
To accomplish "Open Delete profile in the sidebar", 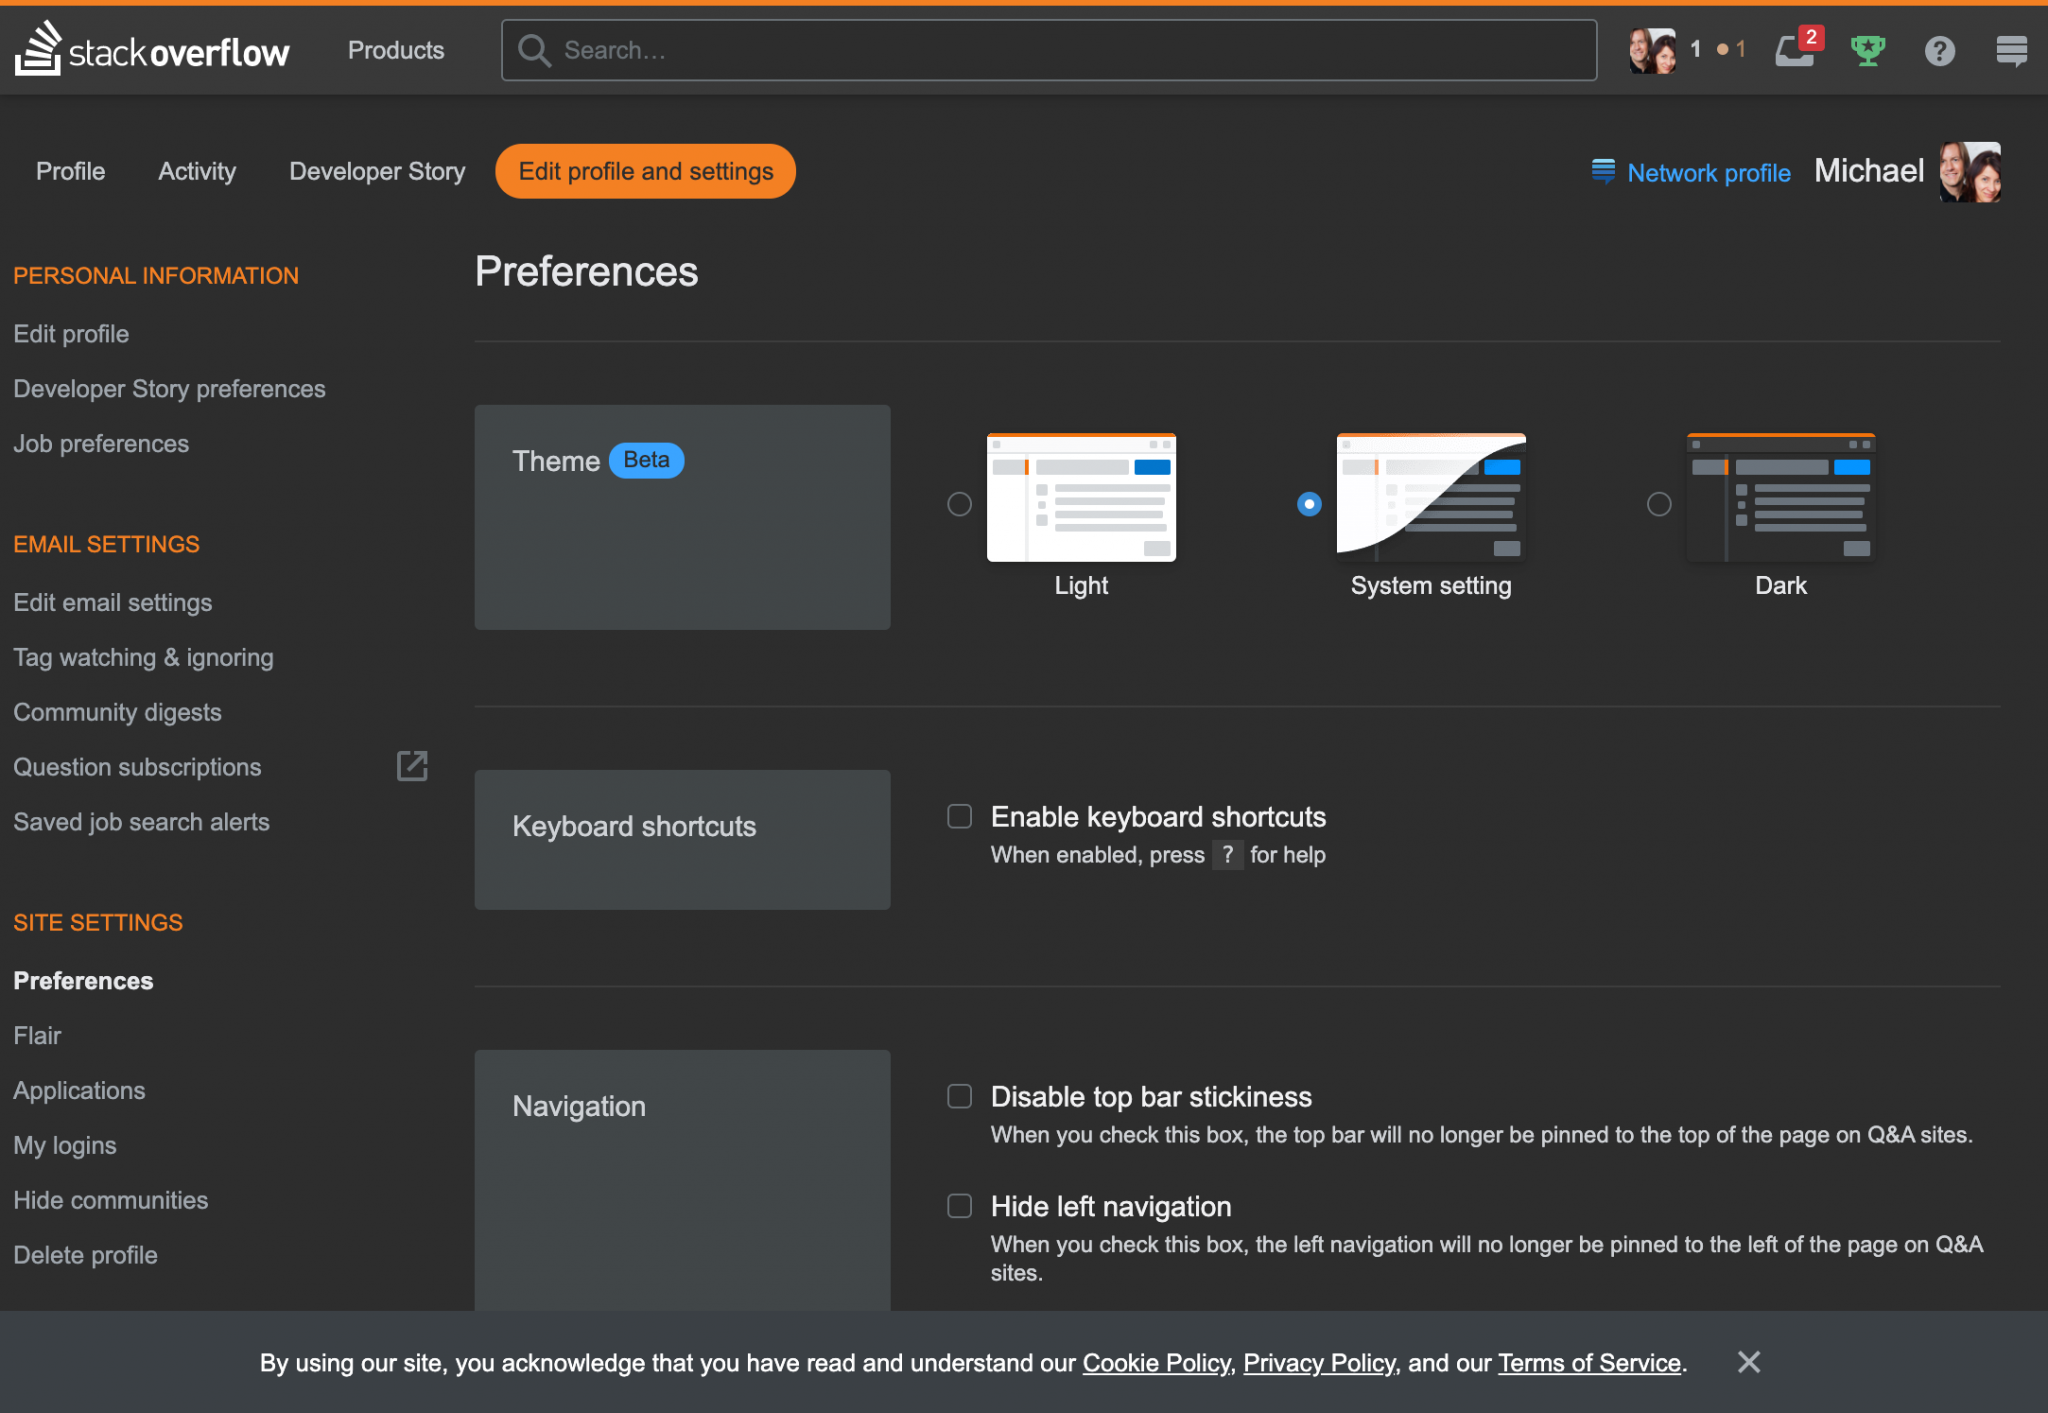I will pyautogui.click(x=85, y=1254).
